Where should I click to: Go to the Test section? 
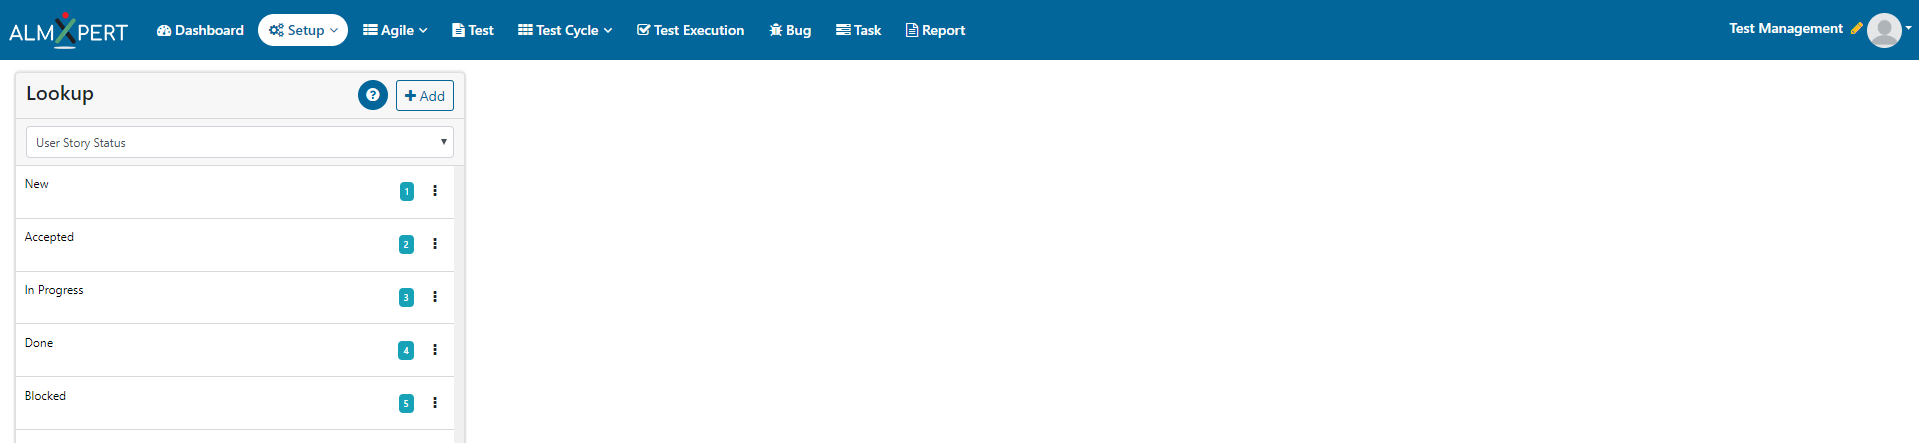(x=473, y=30)
